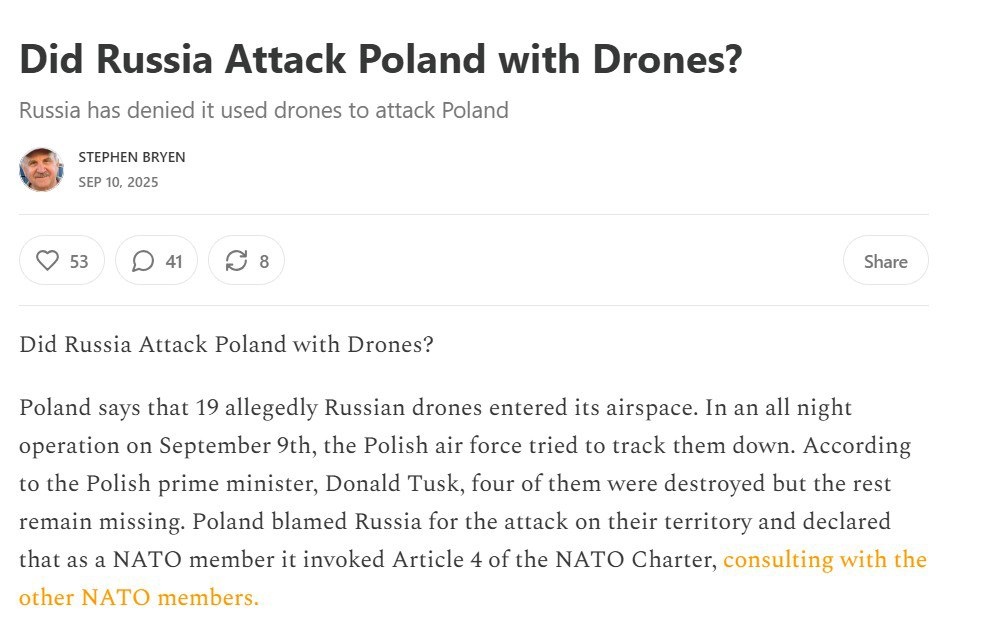Image resolution: width=984 pixels, height=633 pixels.
Task: Click the comment count 41
Action: tap(174, 262)
